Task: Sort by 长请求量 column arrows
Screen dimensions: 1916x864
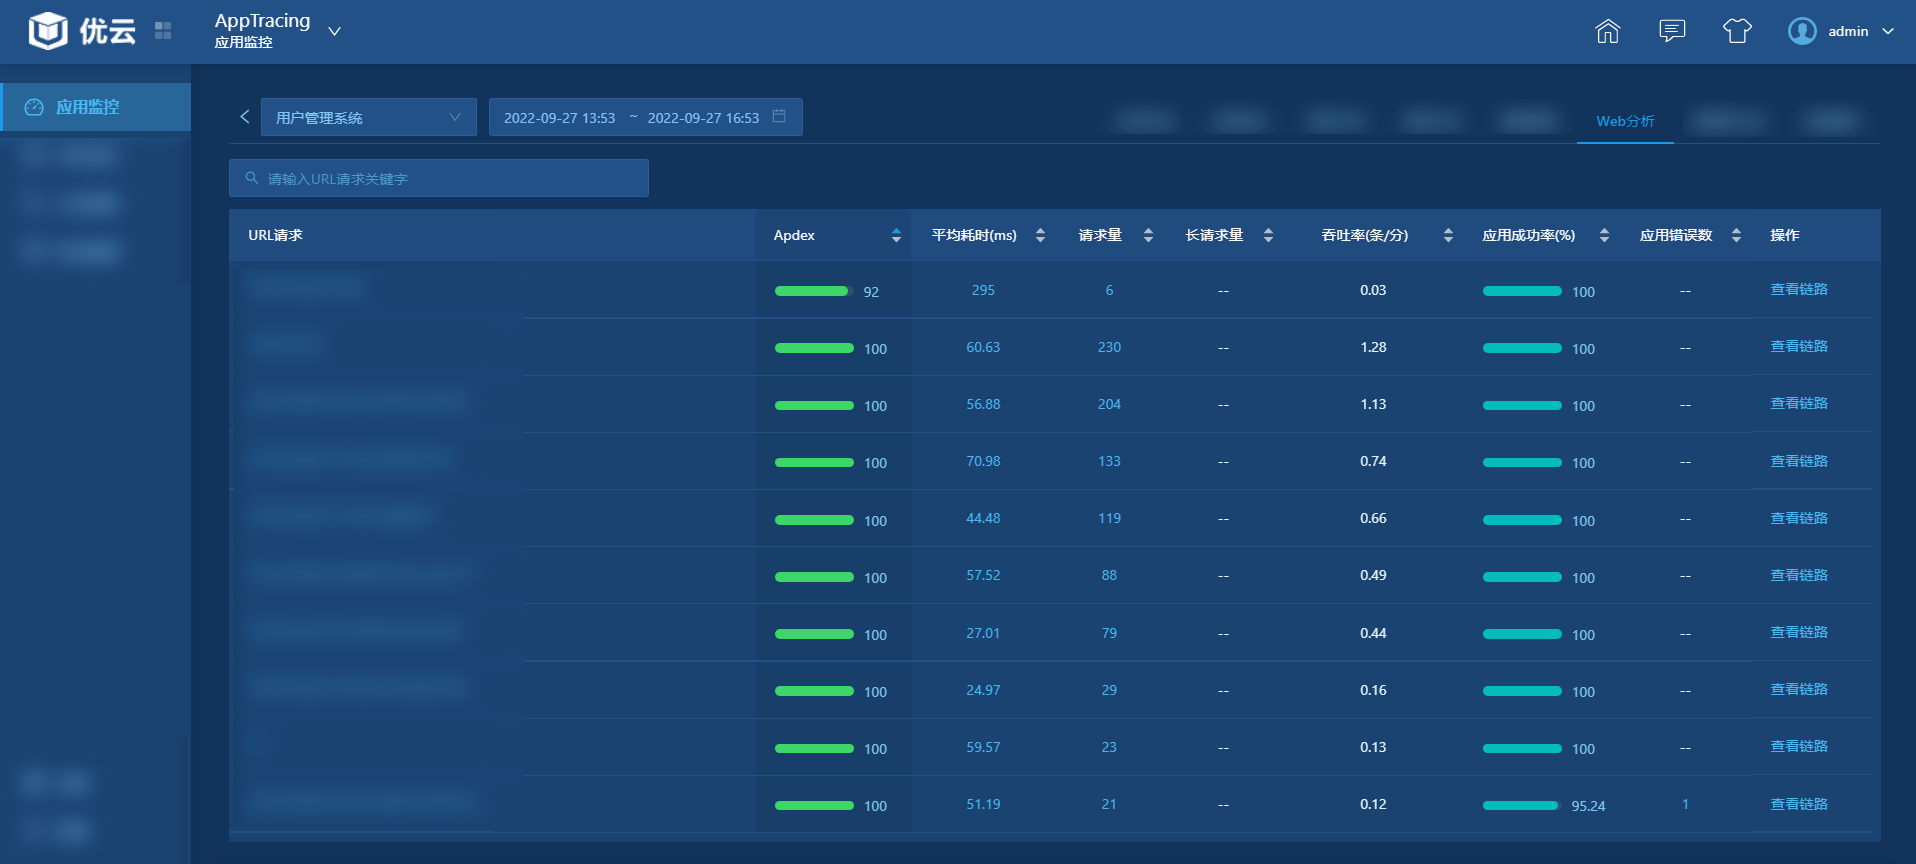Action: pos(1268,235)
